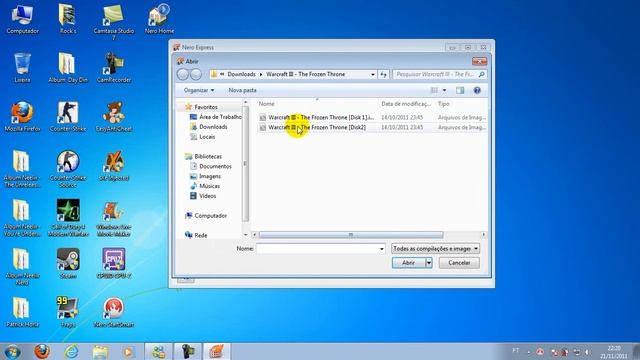Go to Locais in sidebar

202,137
